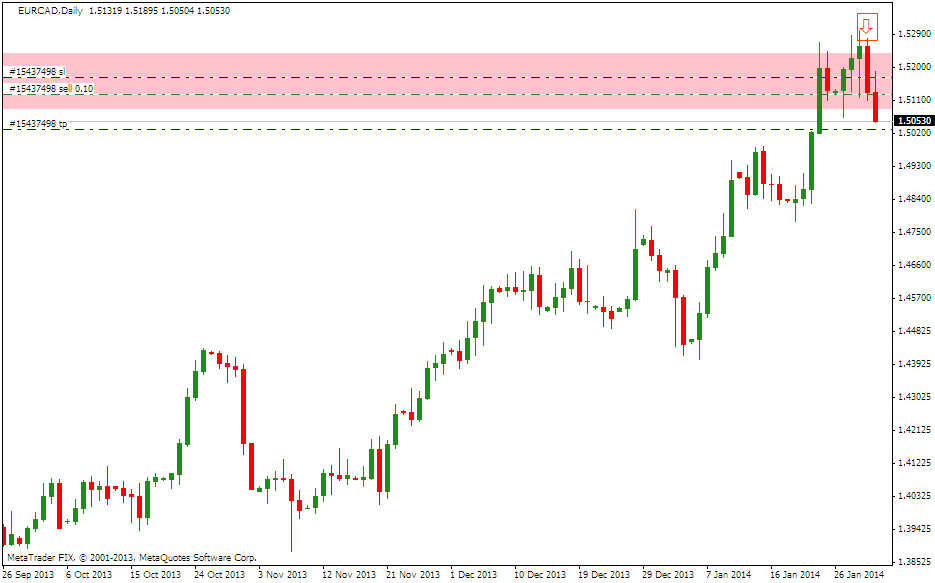Click the 12 Nov 2013 date label
Image resolution: width=935 pixels, height=583 pixels.
click(x=347, y=575)
